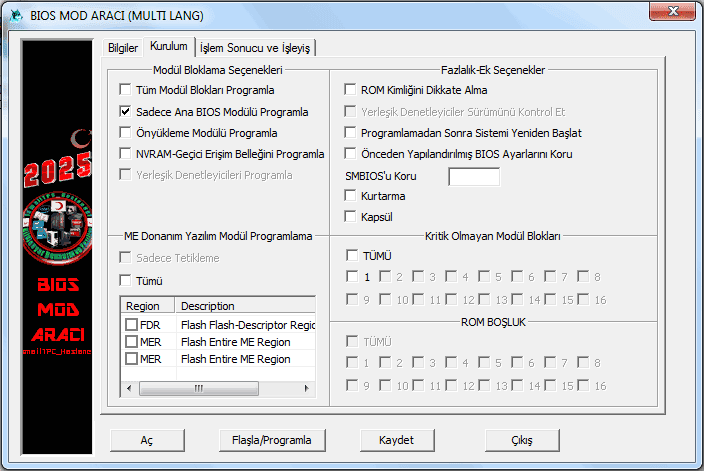Uncheck Sadece Ana BIOS Modülü Programla

[x=126, y=112]
